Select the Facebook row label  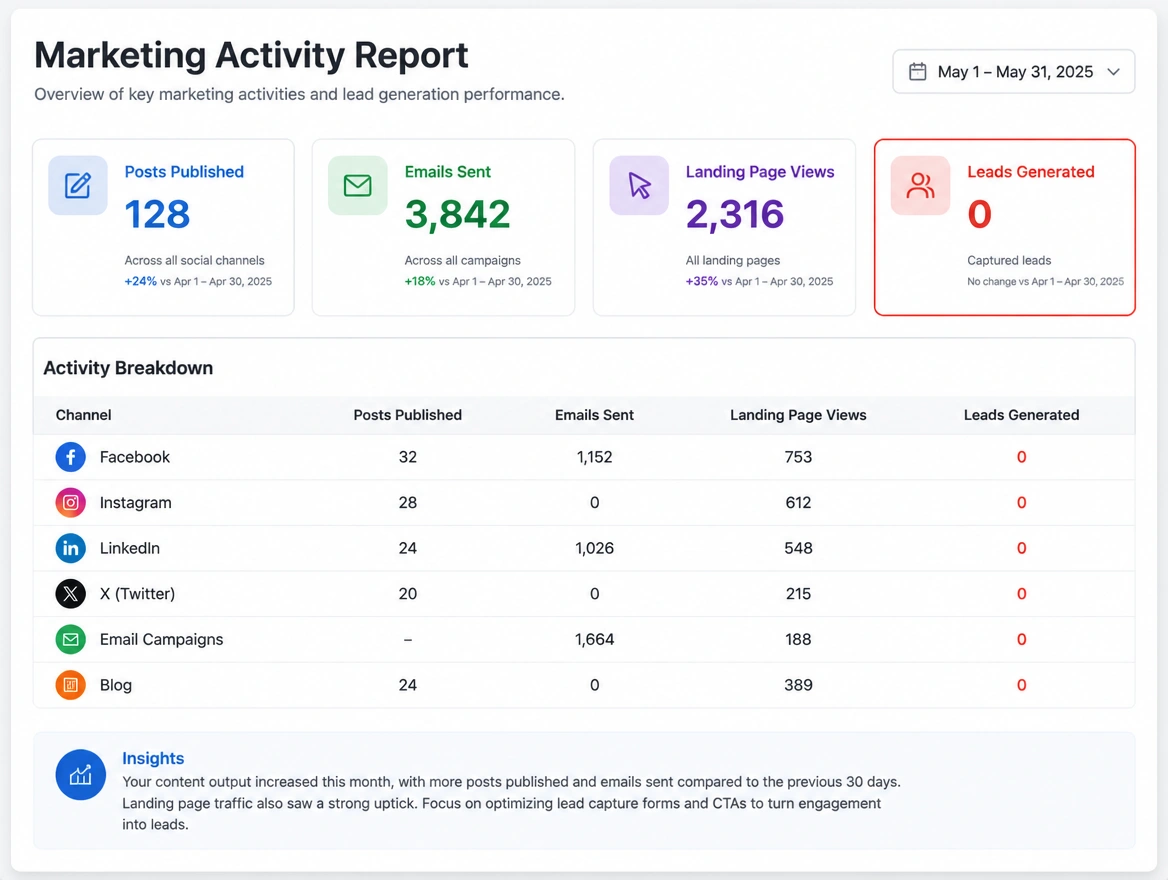pyautogui.click(x=135, y=457)
